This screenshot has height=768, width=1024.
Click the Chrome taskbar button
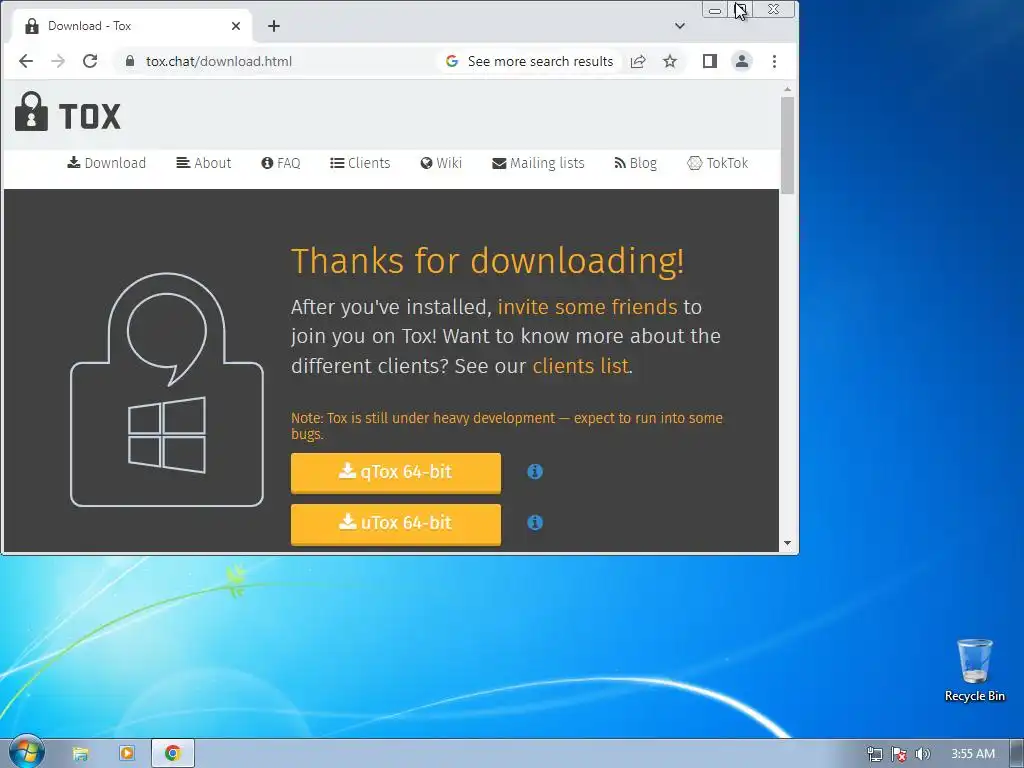tap(172, 754)
